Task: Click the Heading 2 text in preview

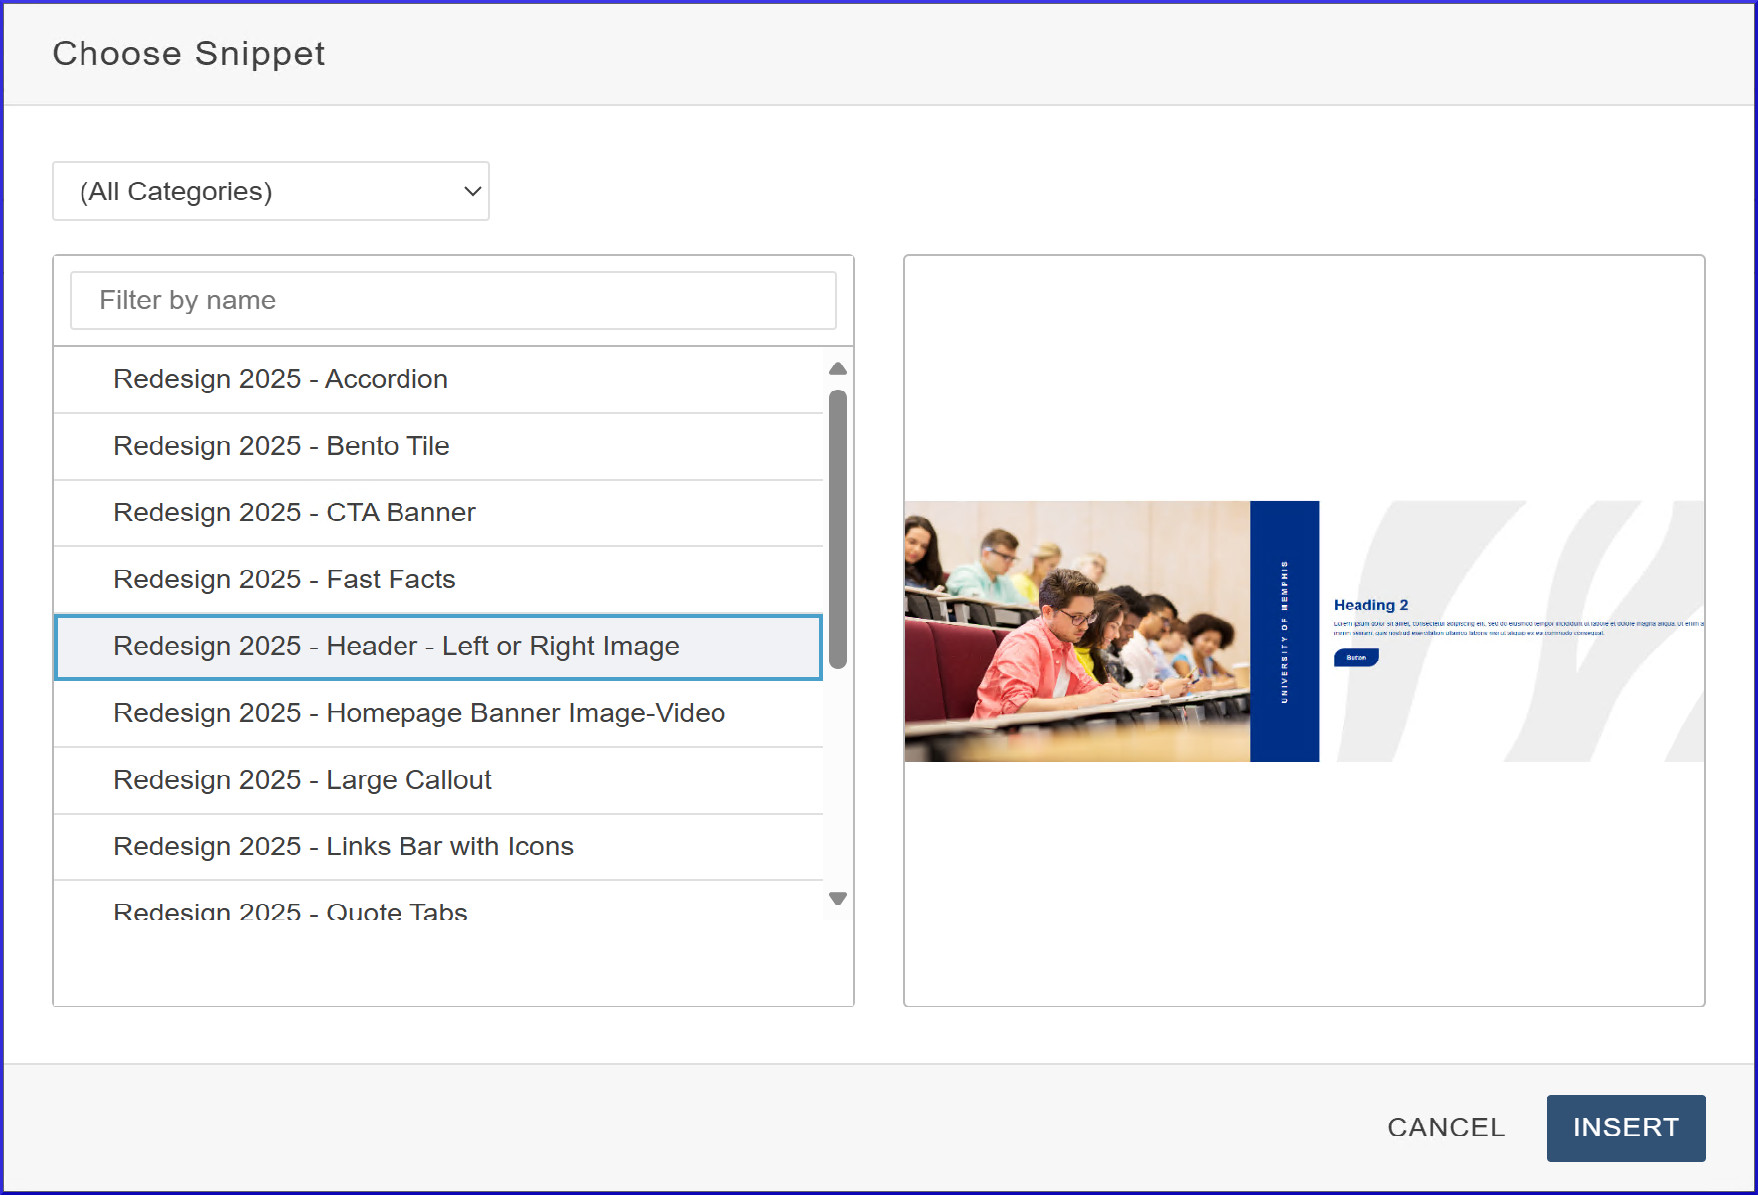Action: pyautogui.click(x=1370, y=605)
